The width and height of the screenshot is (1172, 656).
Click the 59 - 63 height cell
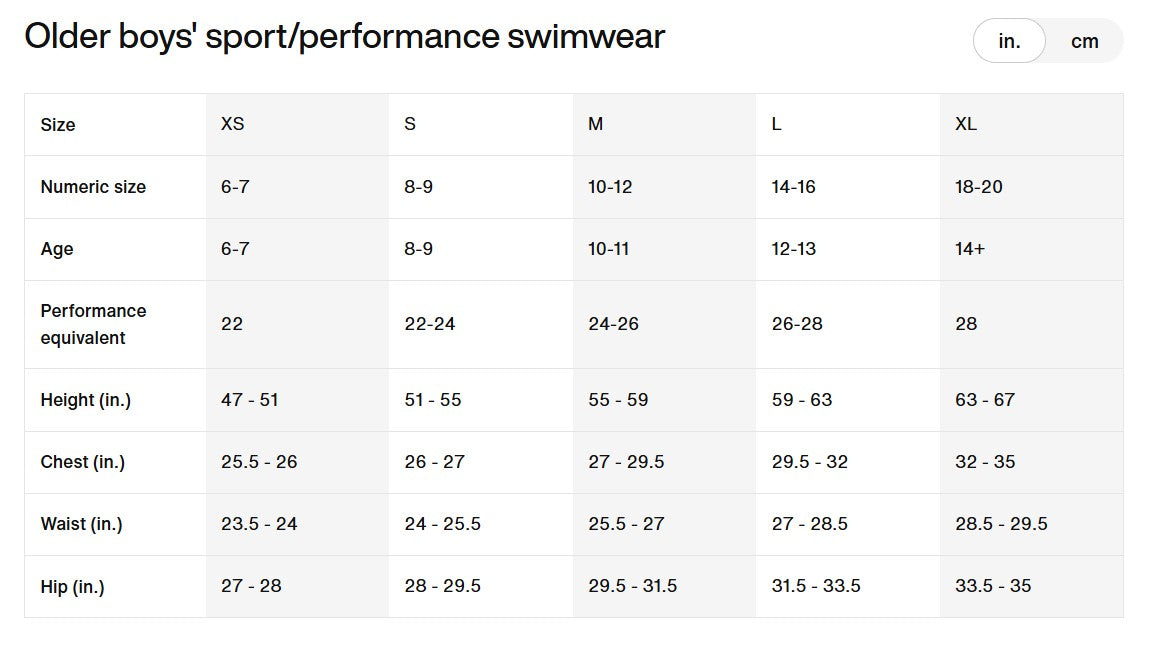coord(802,400)
